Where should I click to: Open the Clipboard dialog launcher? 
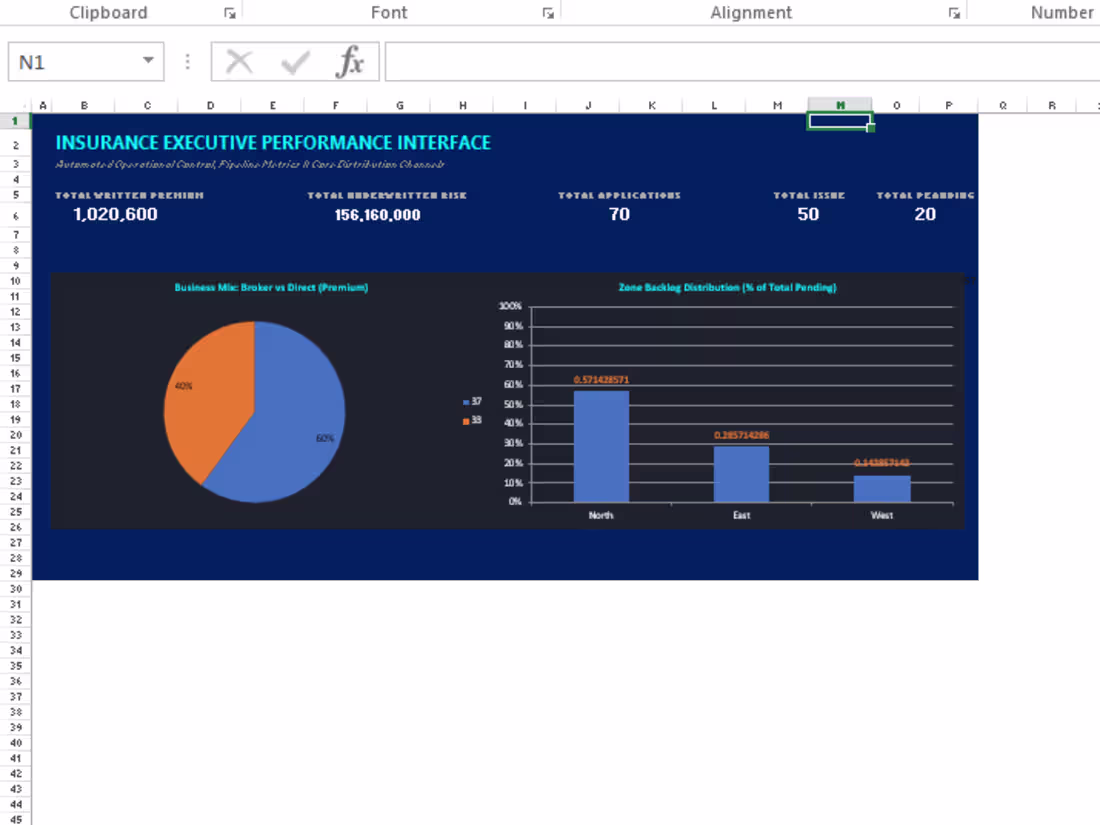click(x=229, y=13)
